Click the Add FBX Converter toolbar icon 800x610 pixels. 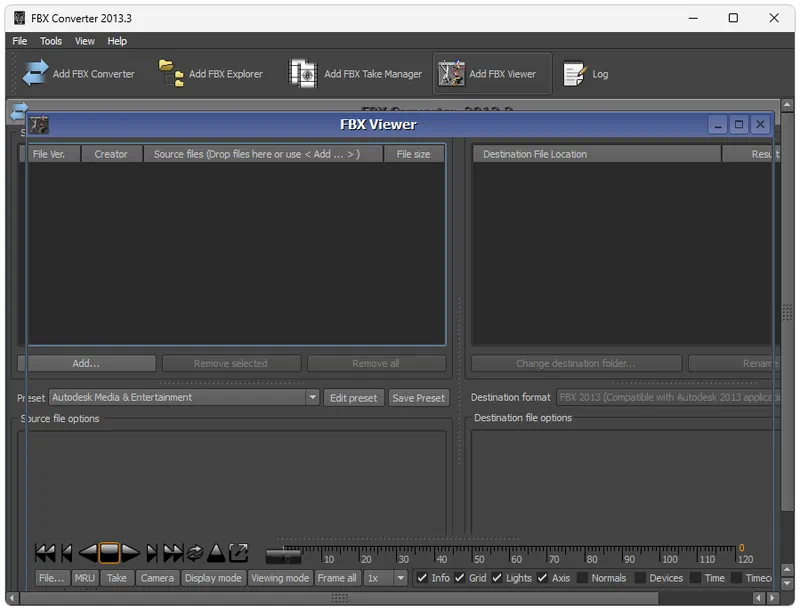[35, 73]
